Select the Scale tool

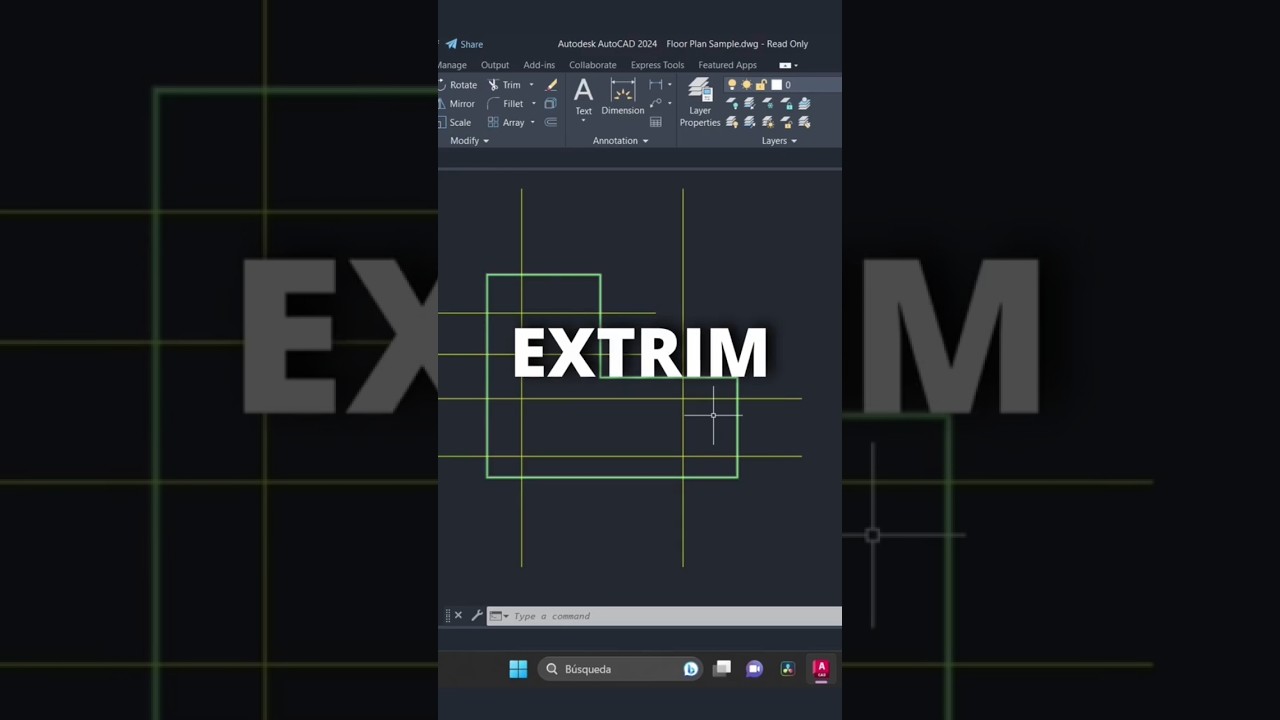click(455, 122)
